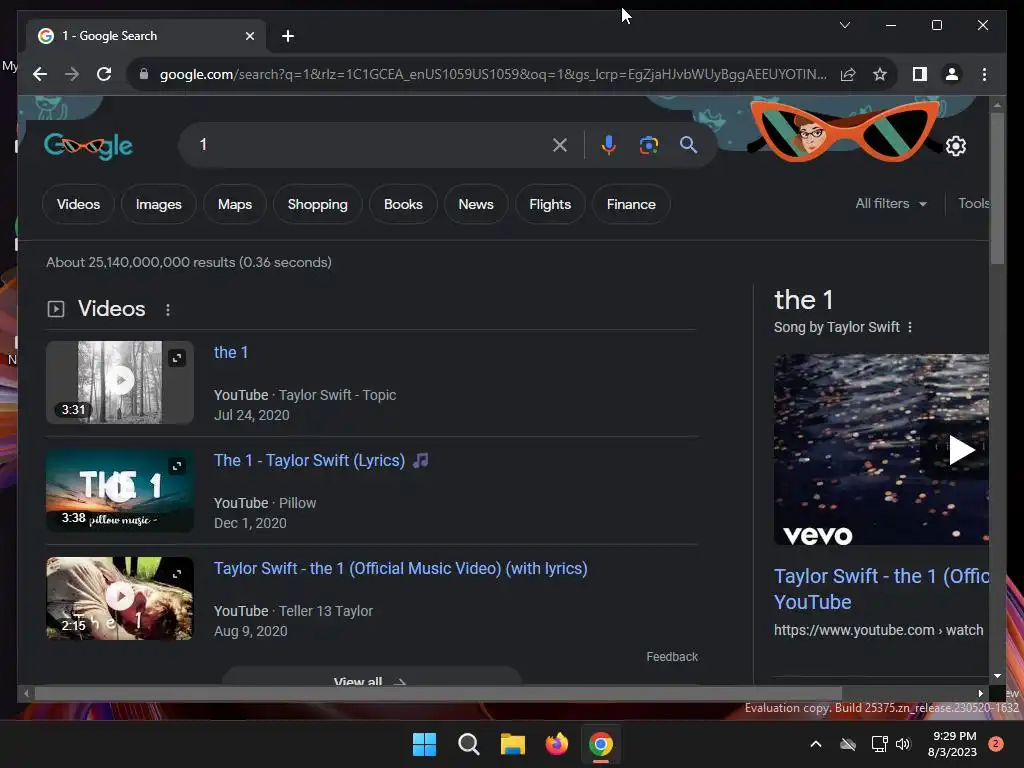The height and width of the screenshot is (768, 1024).
Task: Click the horizontal scrollbar right arrow
Action: click(x=980, y=693)
